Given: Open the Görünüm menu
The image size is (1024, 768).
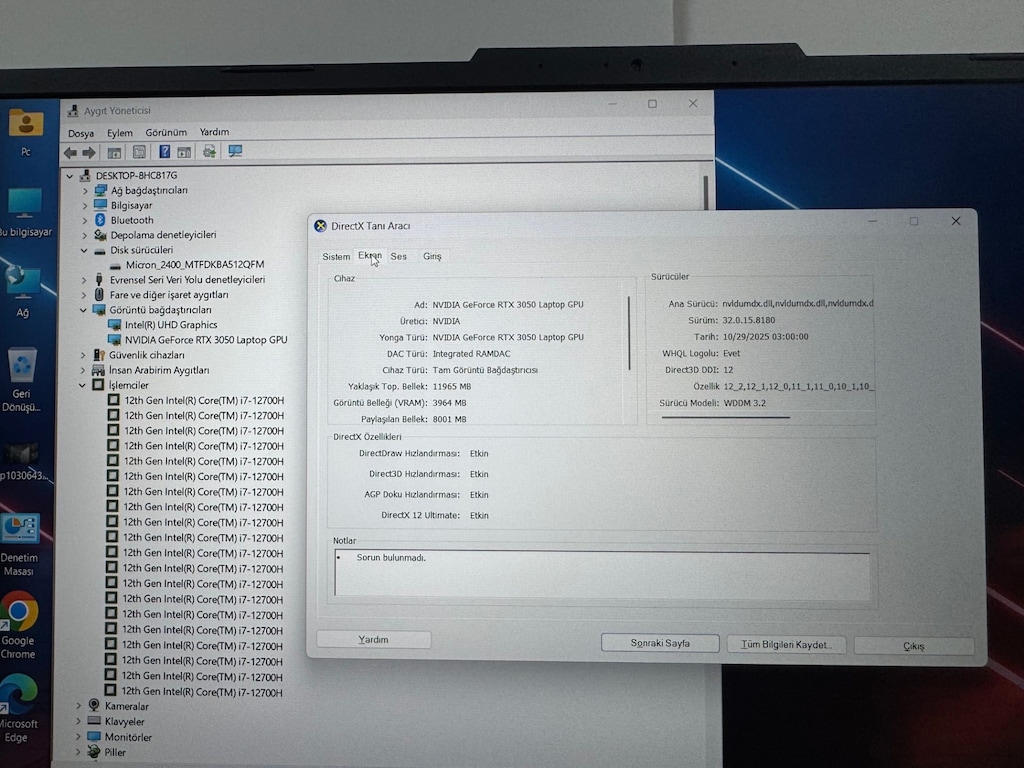Looking at the screenshot, I should [166, 132].
